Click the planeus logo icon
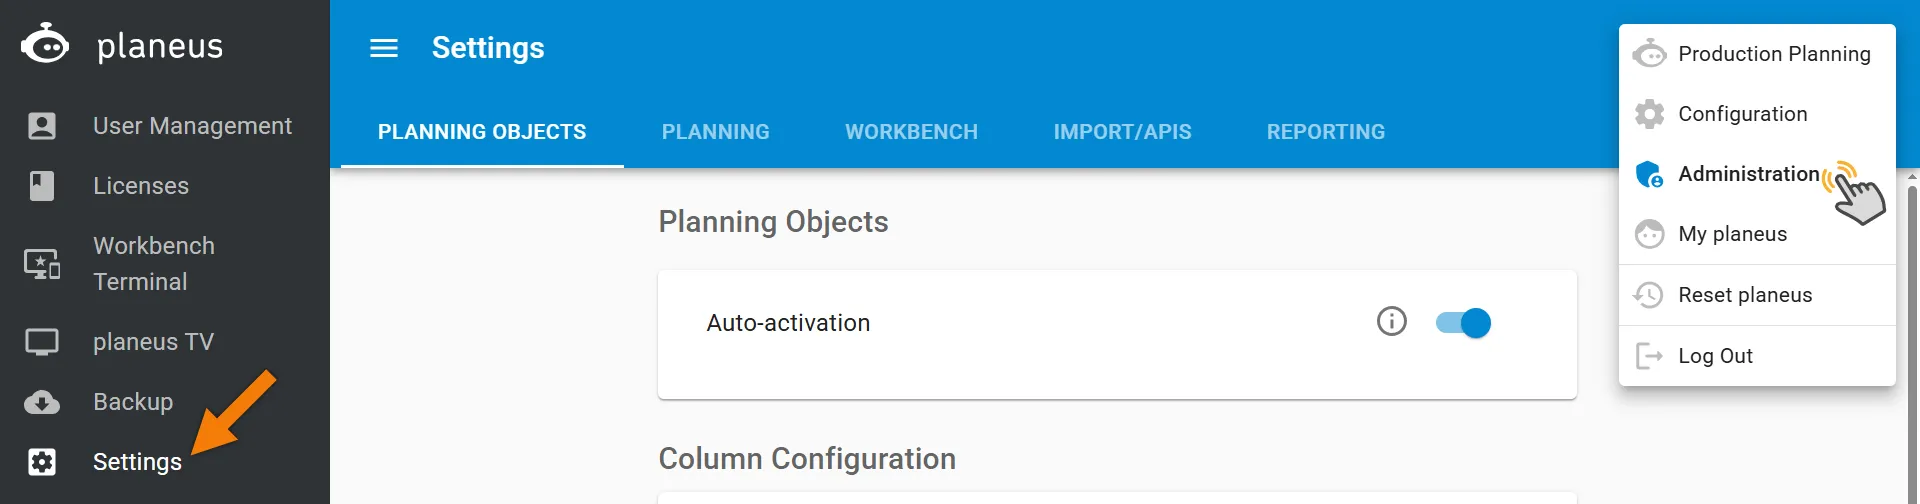1920x504 pixels. (45, 44)
